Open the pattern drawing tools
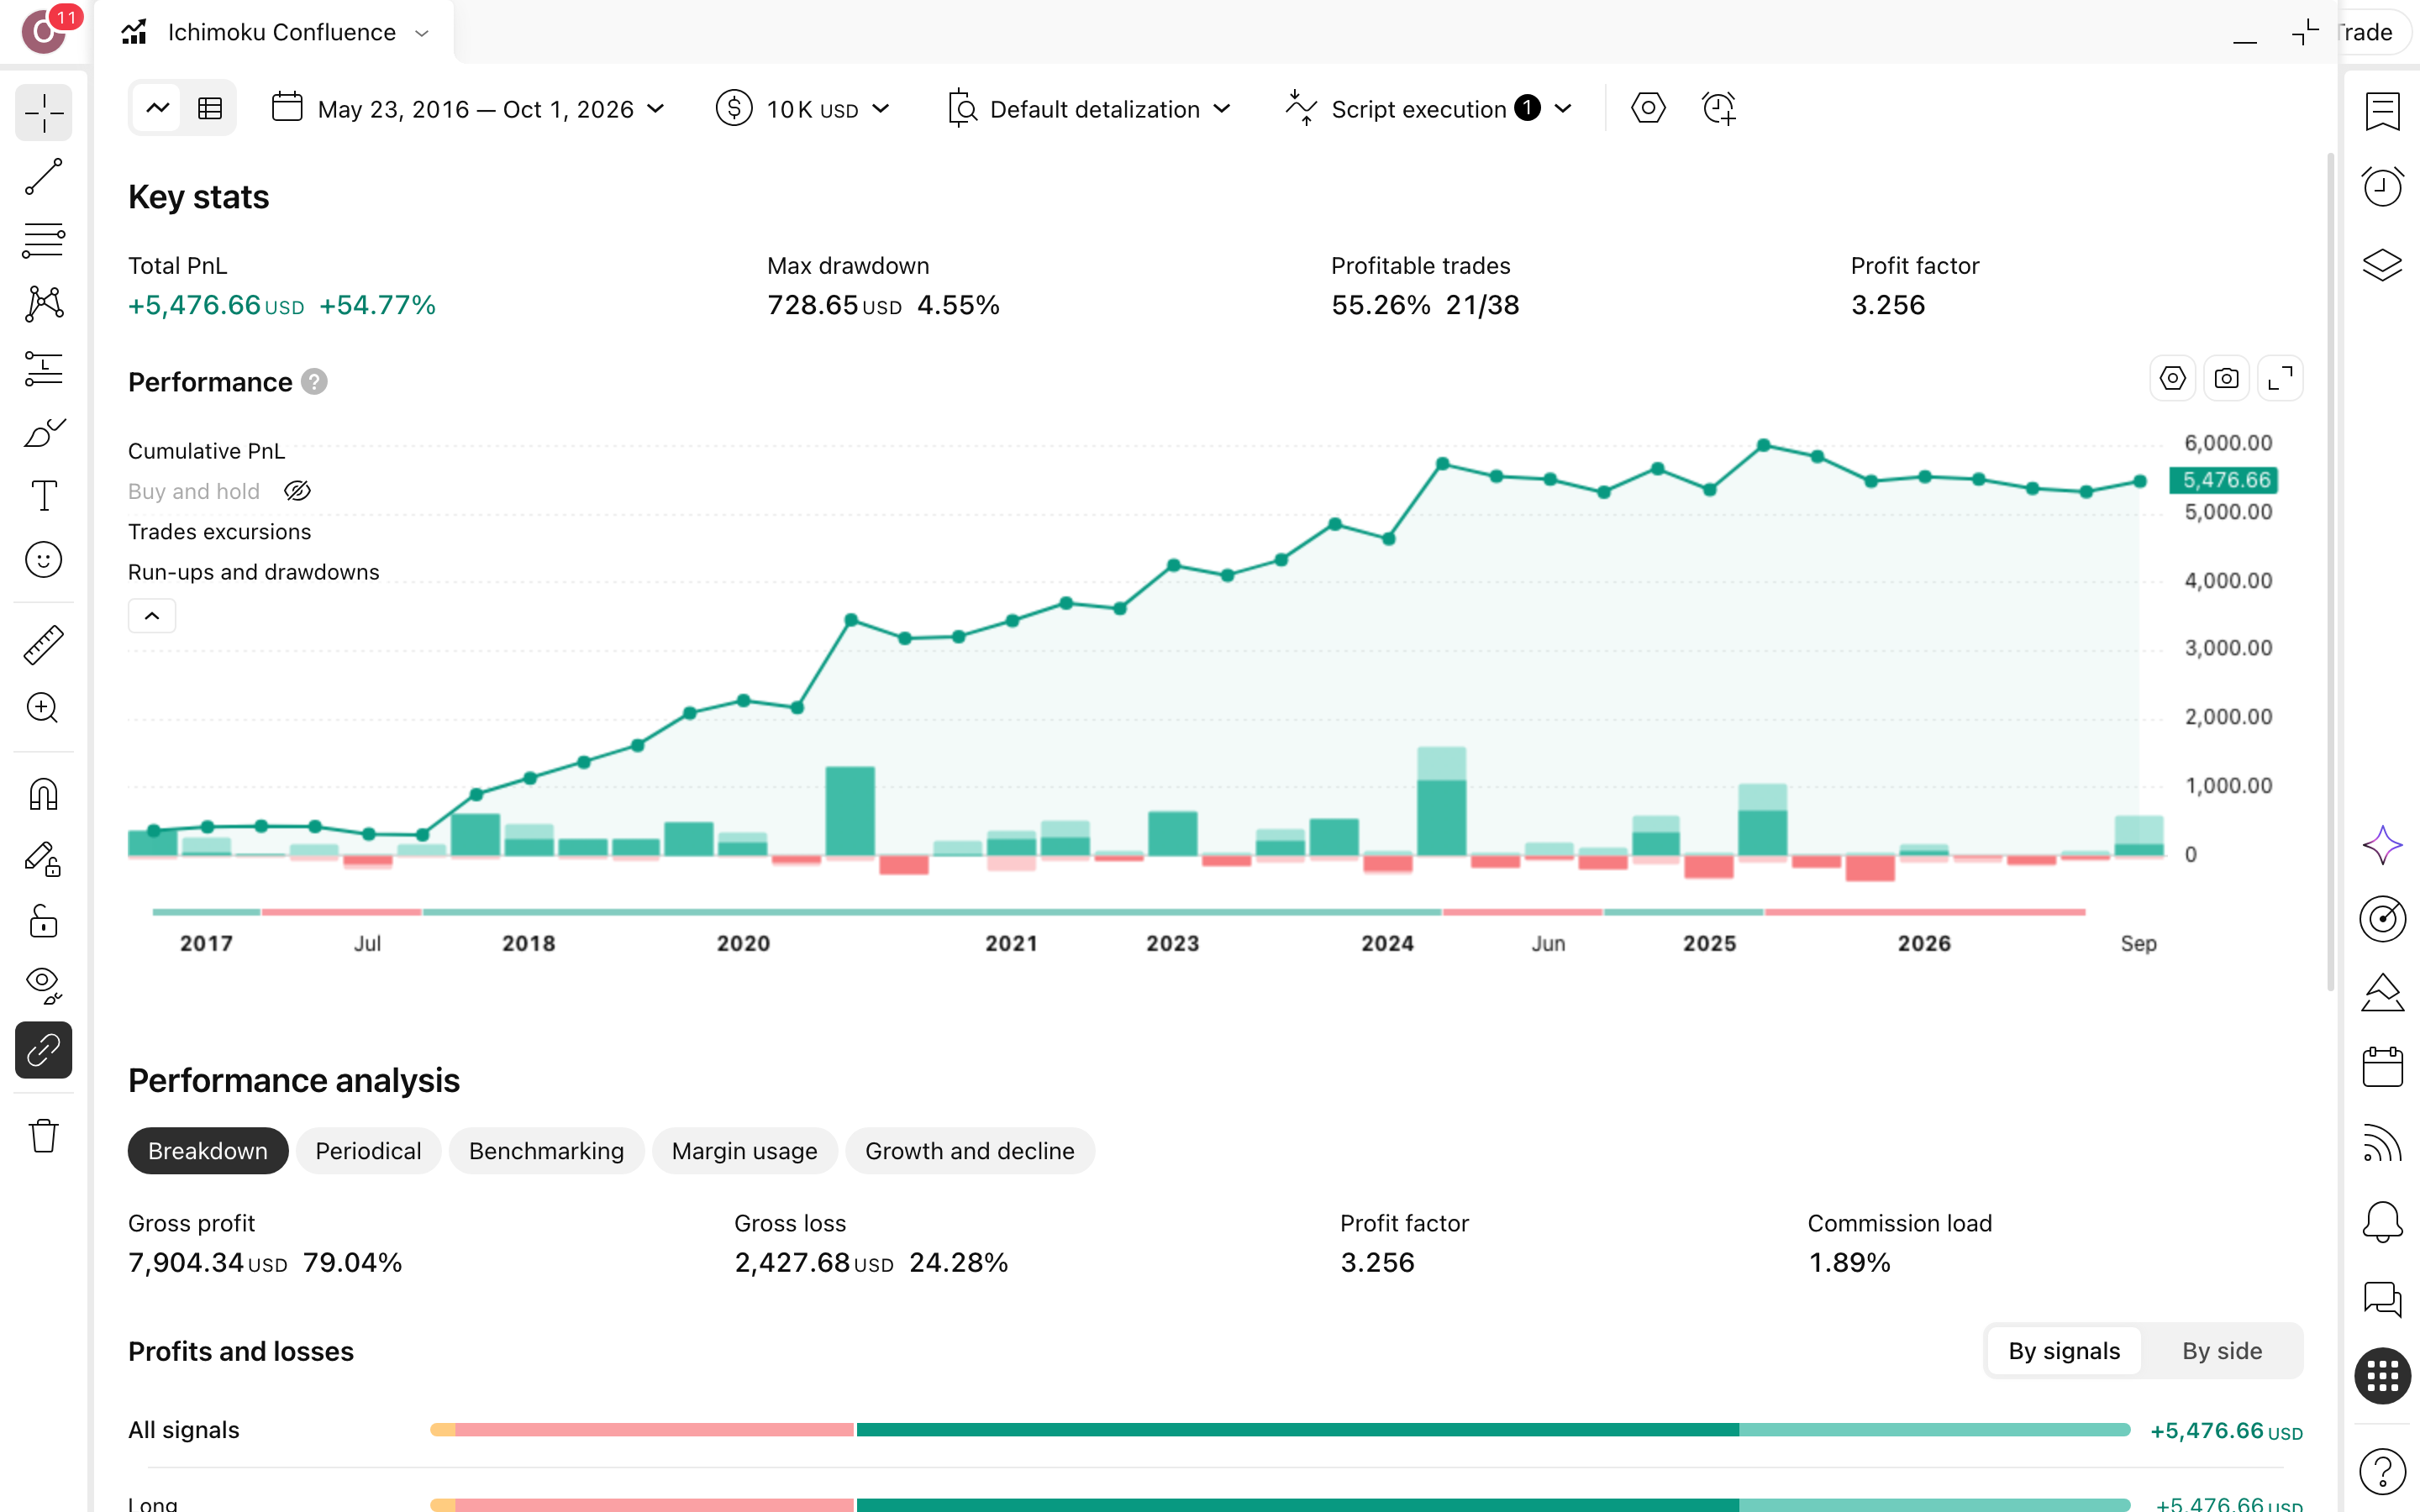Image resolution: width=2420 pixels, height=1512 pixels. (44, 303)
